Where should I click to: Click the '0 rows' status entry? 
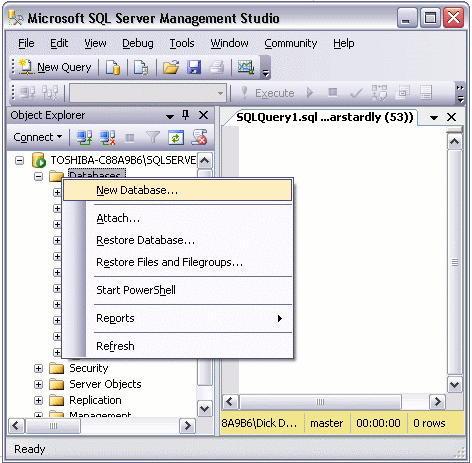click(429, 423)
